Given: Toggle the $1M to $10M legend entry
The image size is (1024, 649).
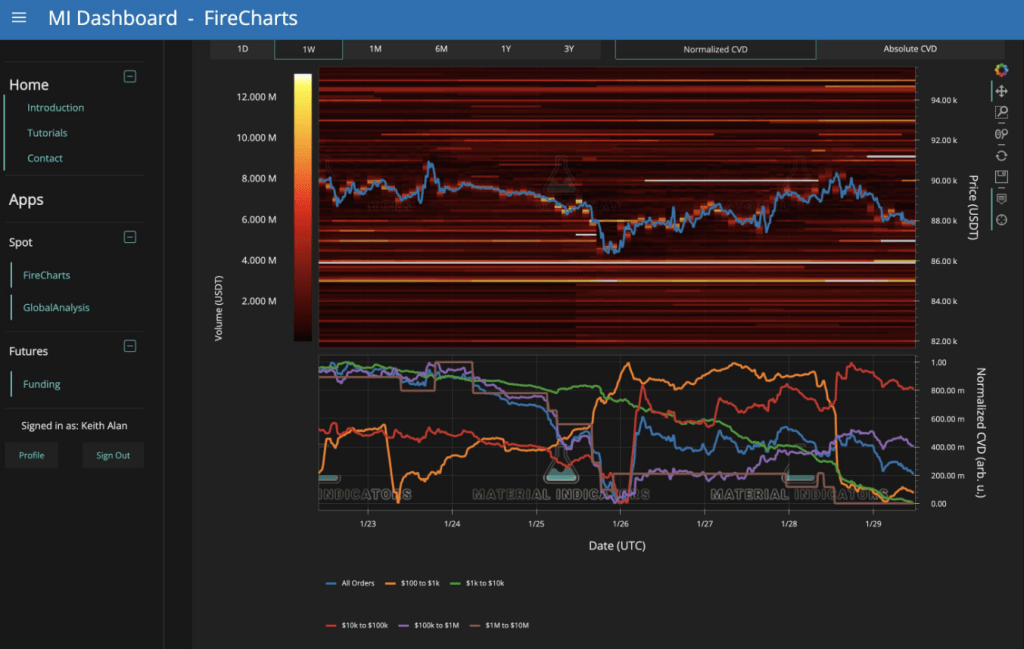Looking at the screenshot, I should (508, 624).
